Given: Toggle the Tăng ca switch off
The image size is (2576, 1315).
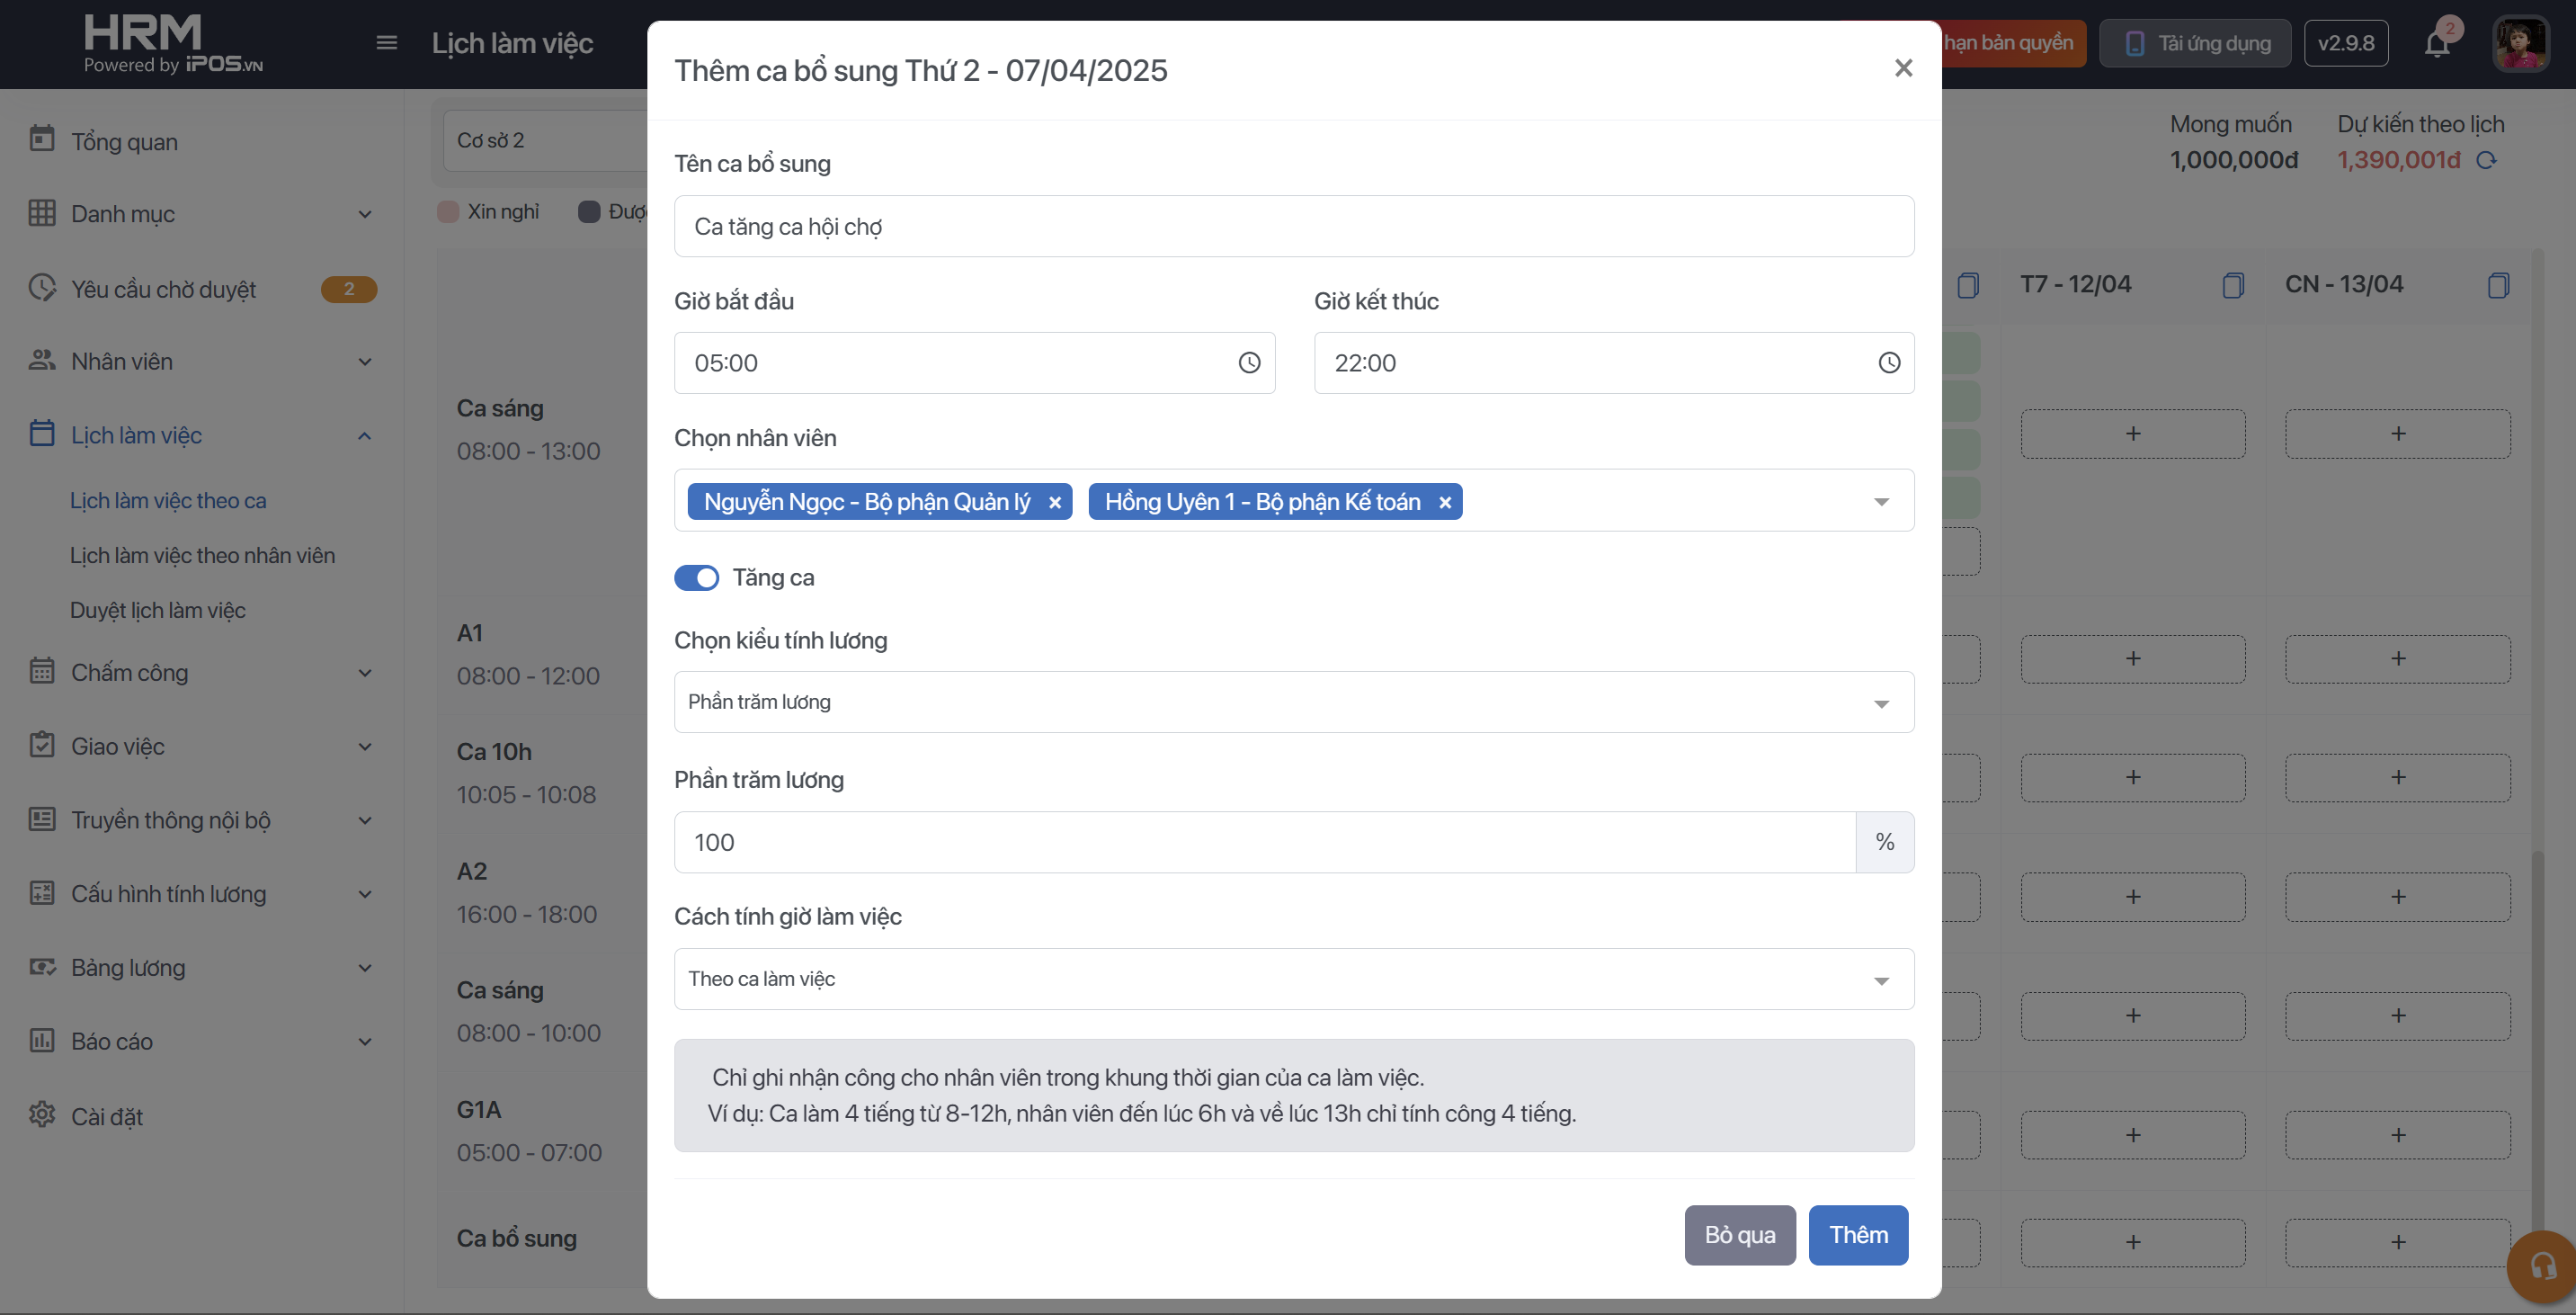Looking at the screenshot, I should [696, 578].
